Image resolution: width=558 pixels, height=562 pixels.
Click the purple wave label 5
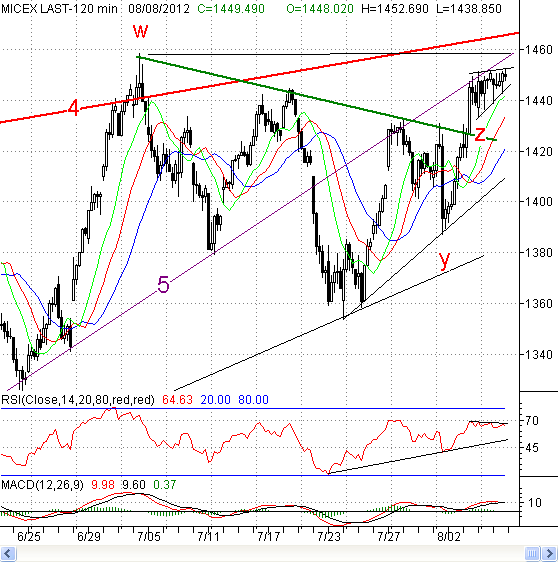(x=163, y=285)
